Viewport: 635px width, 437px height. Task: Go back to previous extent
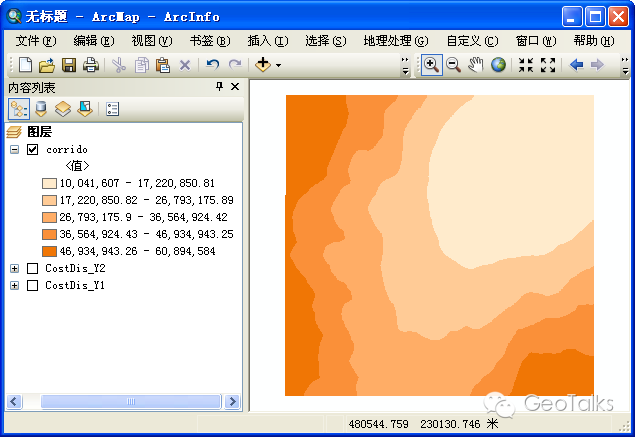pos(576,65)
